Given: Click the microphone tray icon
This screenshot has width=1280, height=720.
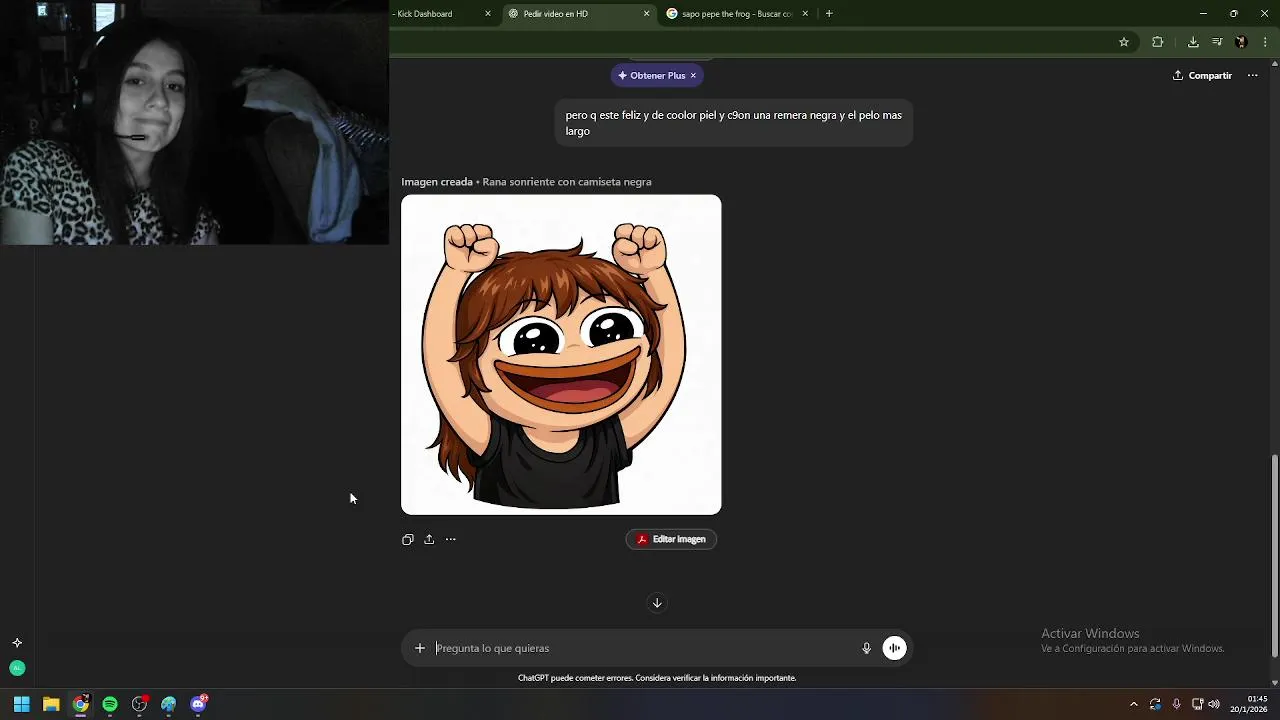Looking at the screenshot, I should pos(1176,704).
